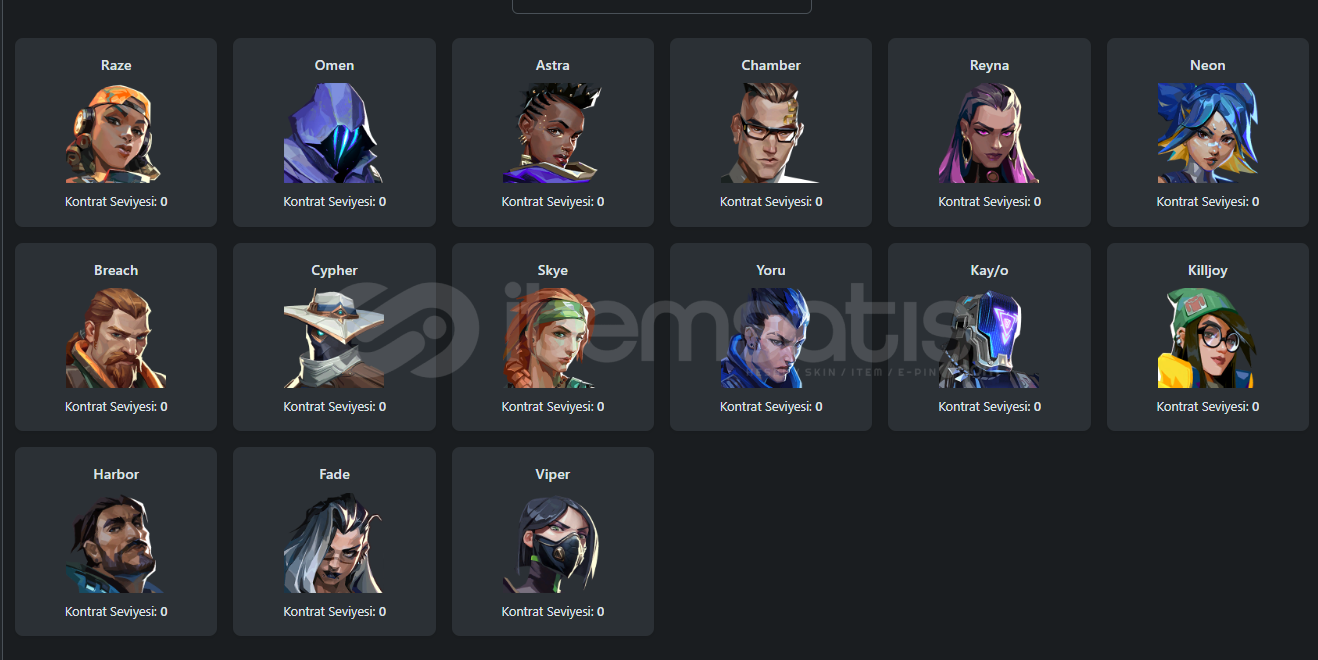Screen dimensions: 1318x660
Task: Select Killjoy's portrait image
Action: [1207, 338]
